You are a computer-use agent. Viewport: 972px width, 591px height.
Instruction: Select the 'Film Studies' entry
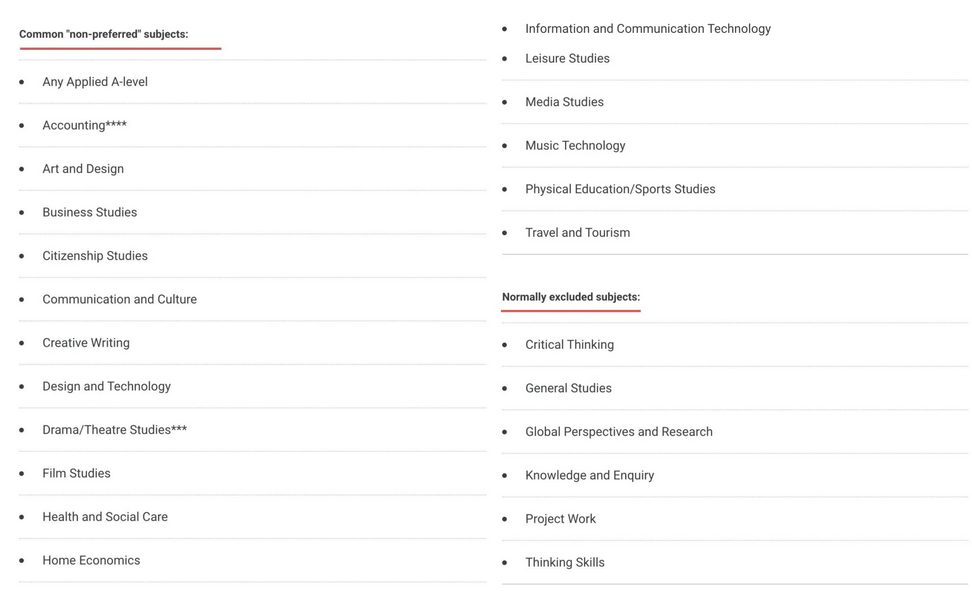[x=76, y=473]
